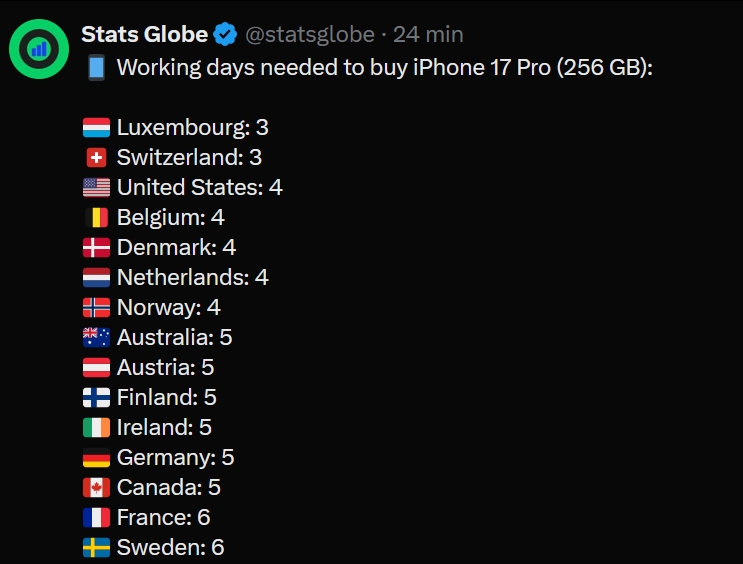Click the tweet headline about iPhone 17 Pro

click(384, 68)
